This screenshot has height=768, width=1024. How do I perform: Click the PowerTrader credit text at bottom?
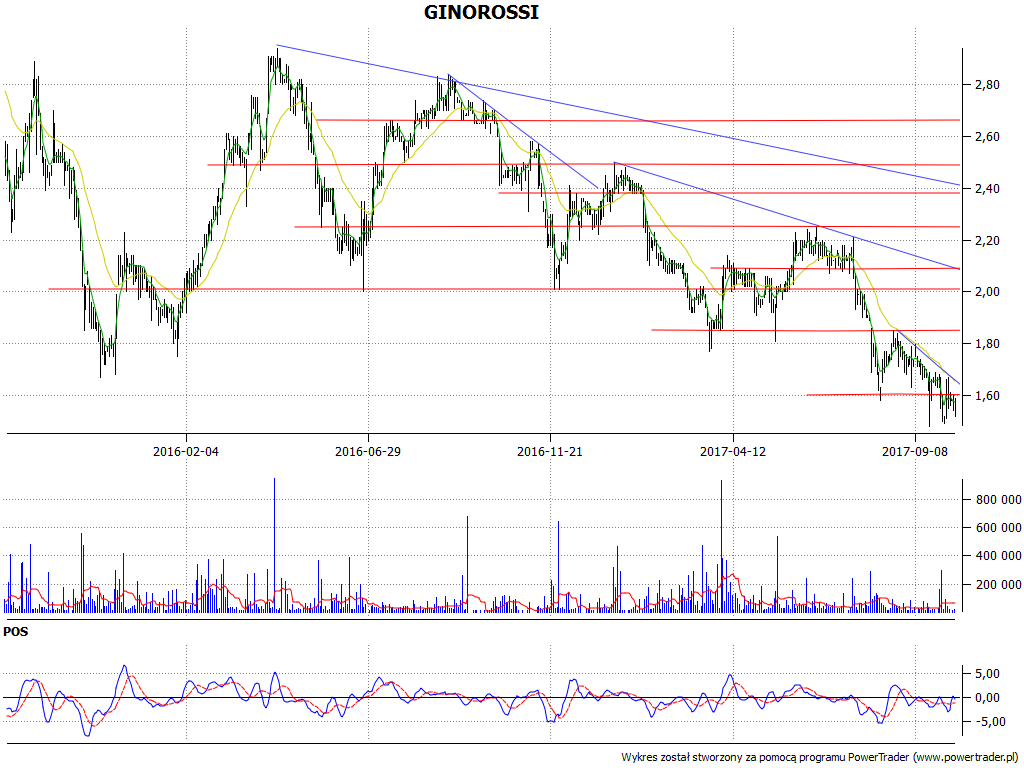point(820,758)
